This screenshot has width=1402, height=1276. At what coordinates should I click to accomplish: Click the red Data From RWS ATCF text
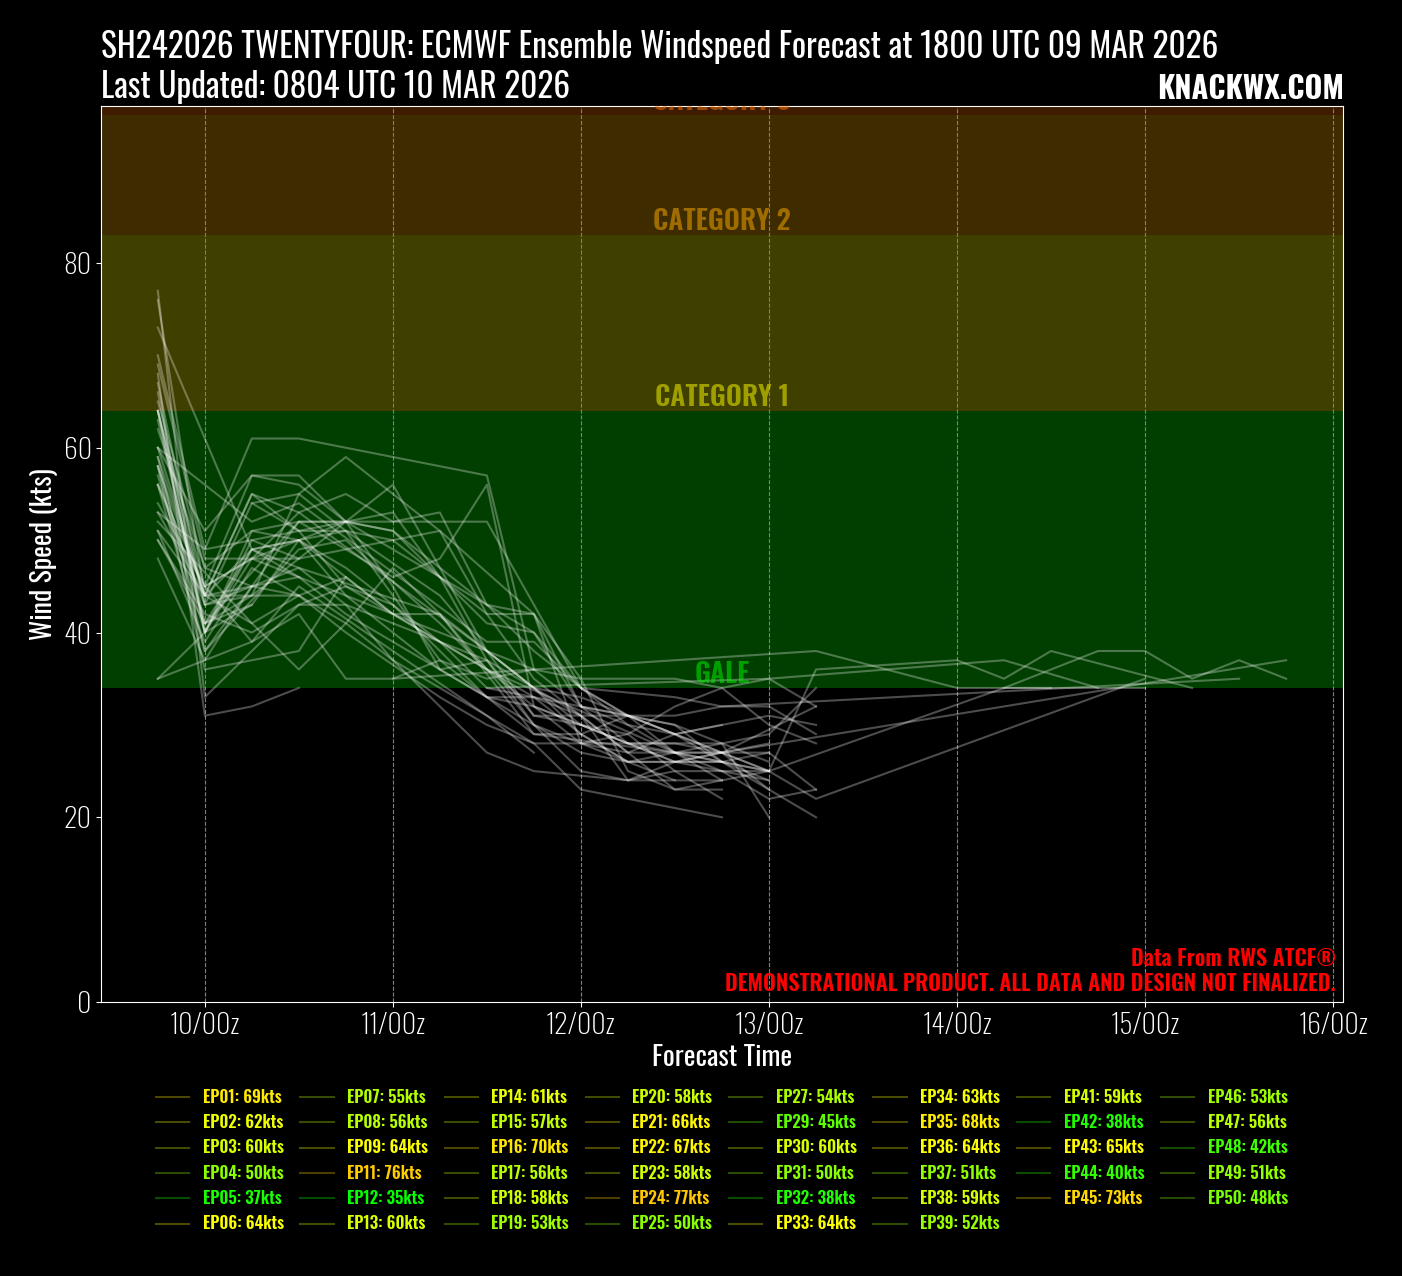tap(1232, 957)
